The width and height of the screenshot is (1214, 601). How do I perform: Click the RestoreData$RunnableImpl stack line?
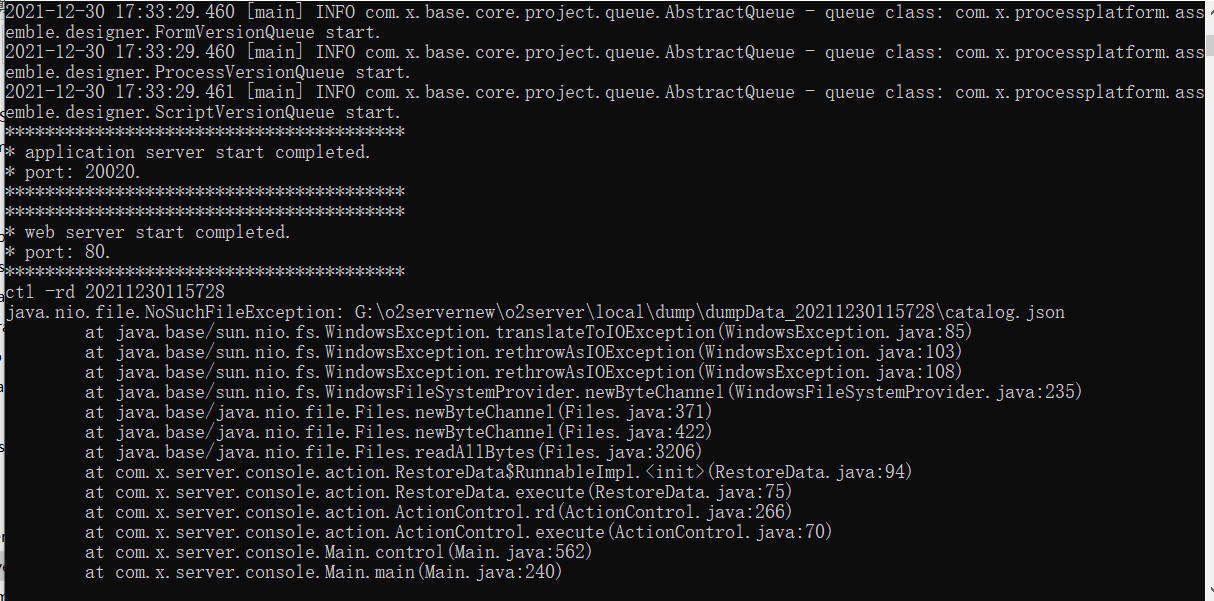(498, 472)
